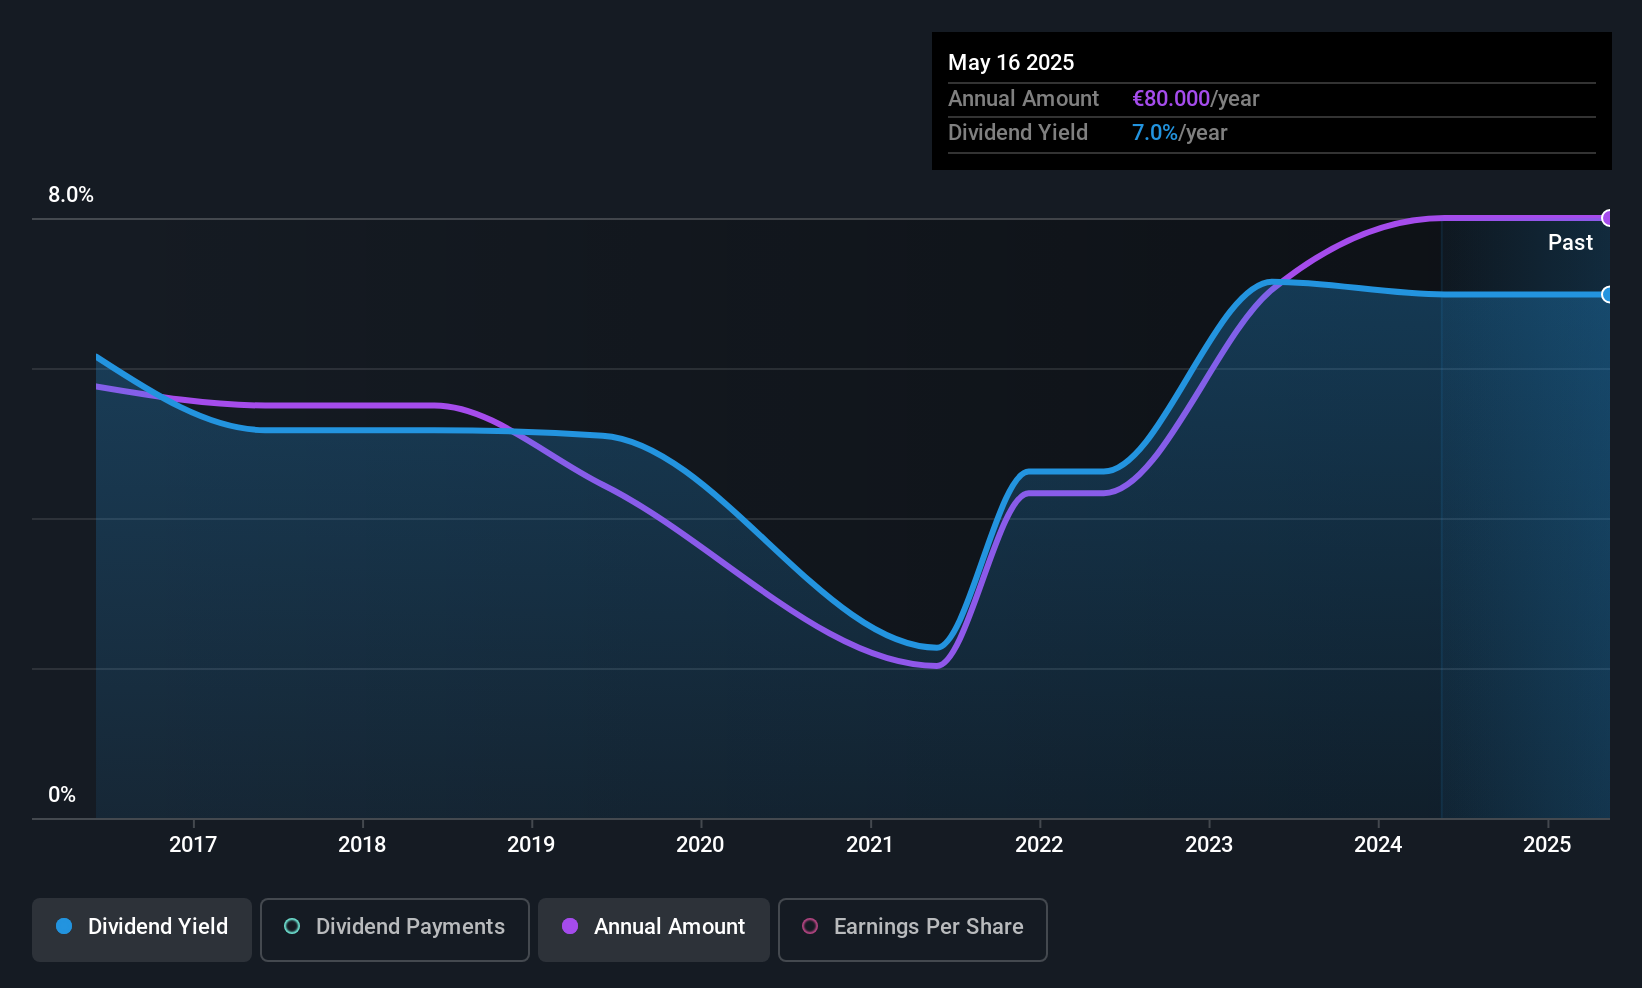The image size is (1642, 988).
Task: Click the 2019 x-axis label
Action: tap(531, 844)
